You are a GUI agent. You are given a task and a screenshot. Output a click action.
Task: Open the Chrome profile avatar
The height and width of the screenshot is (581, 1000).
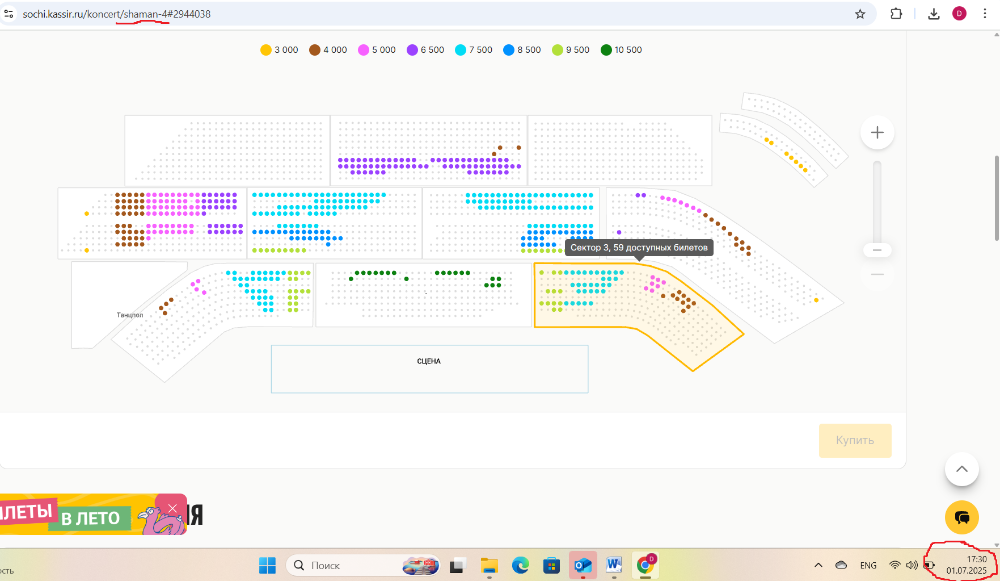959,13
